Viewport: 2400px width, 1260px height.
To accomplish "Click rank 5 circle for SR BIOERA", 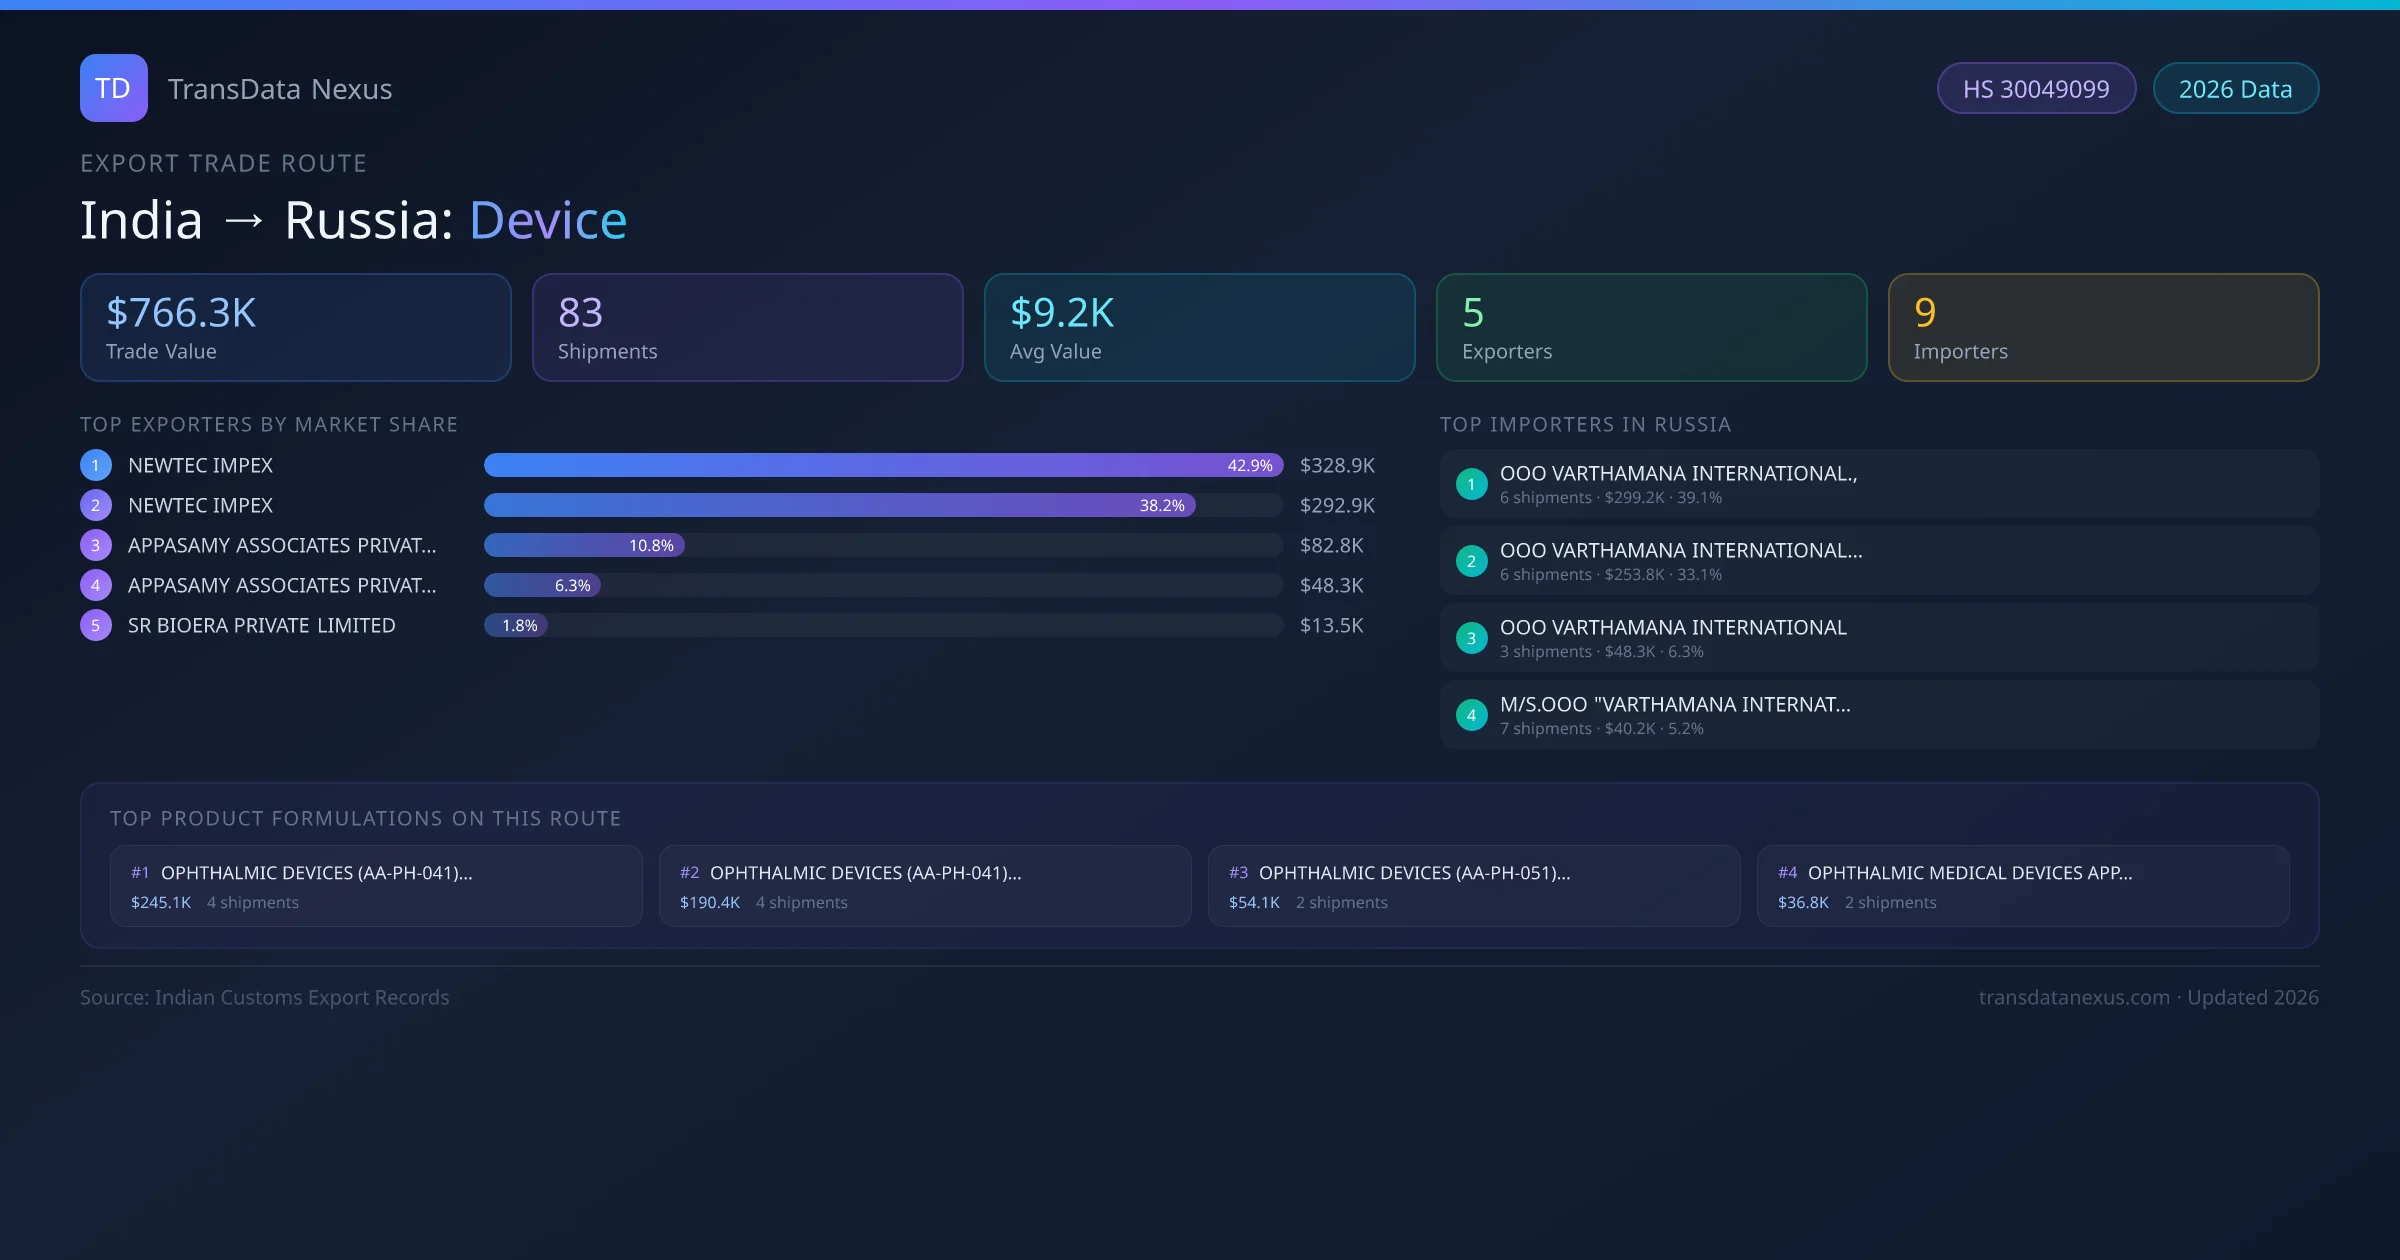I will 96,625.
